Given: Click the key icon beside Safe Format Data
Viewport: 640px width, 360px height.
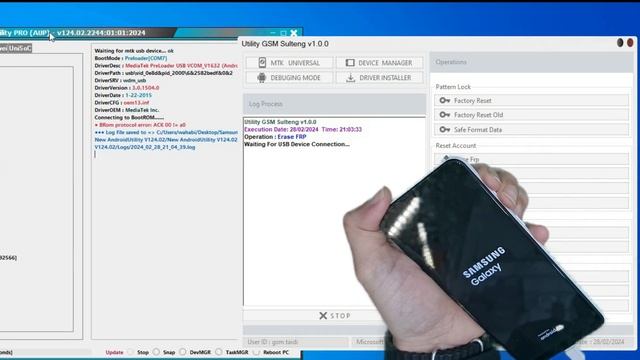Looking at the screenshot, I should tap(444, 130).
